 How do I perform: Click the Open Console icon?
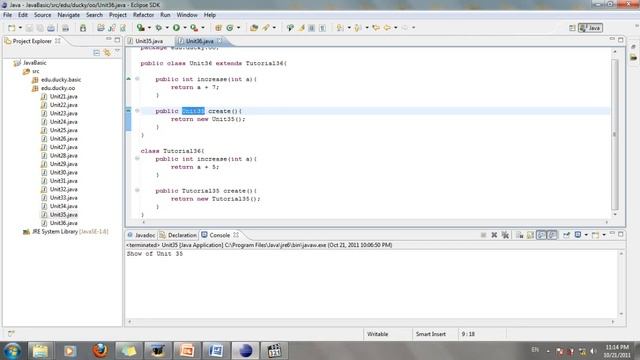point(596,235)
